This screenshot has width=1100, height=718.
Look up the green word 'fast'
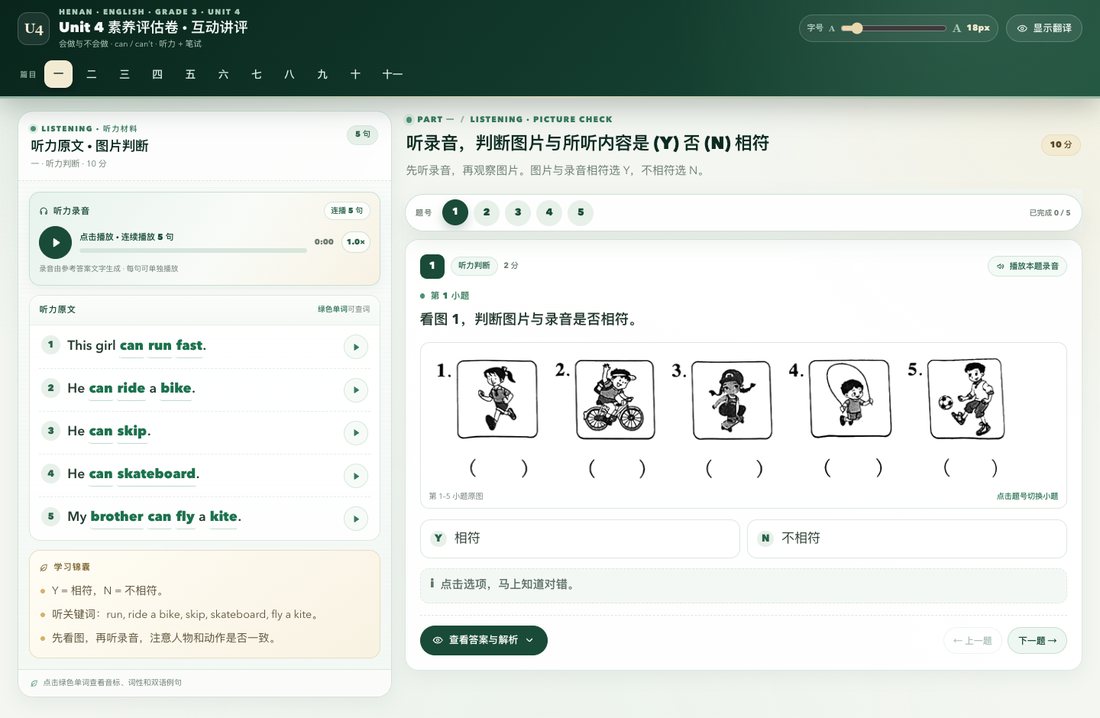point(189,345)
